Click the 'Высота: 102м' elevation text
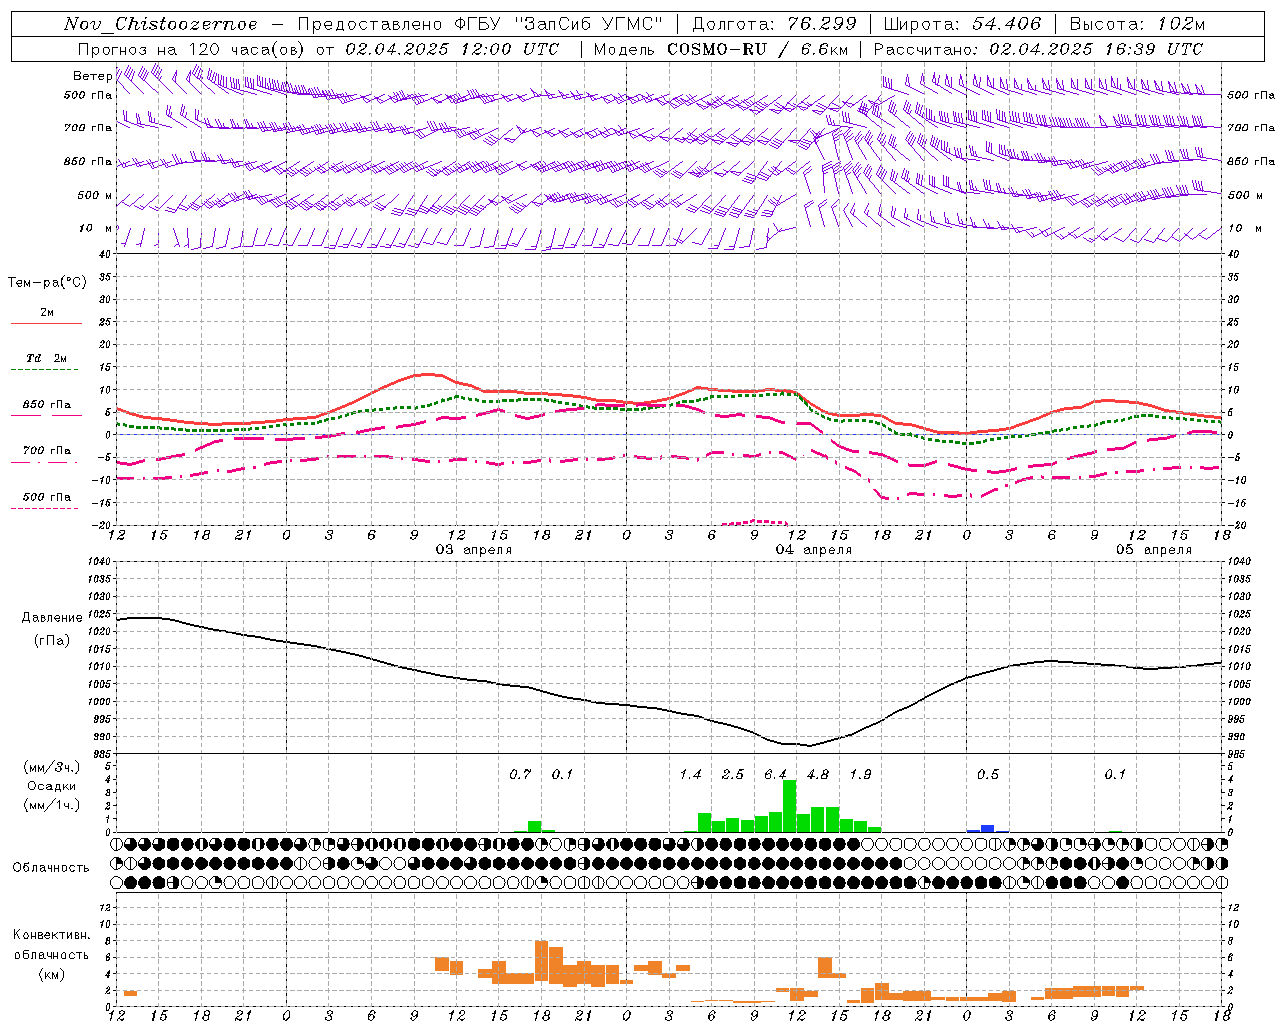The width and height of the screenshot is (1280, 1024). click(1137, 24)
